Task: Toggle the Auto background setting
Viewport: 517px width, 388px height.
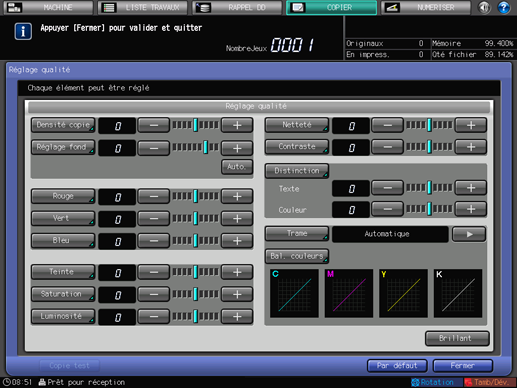Action: [237, 167]
